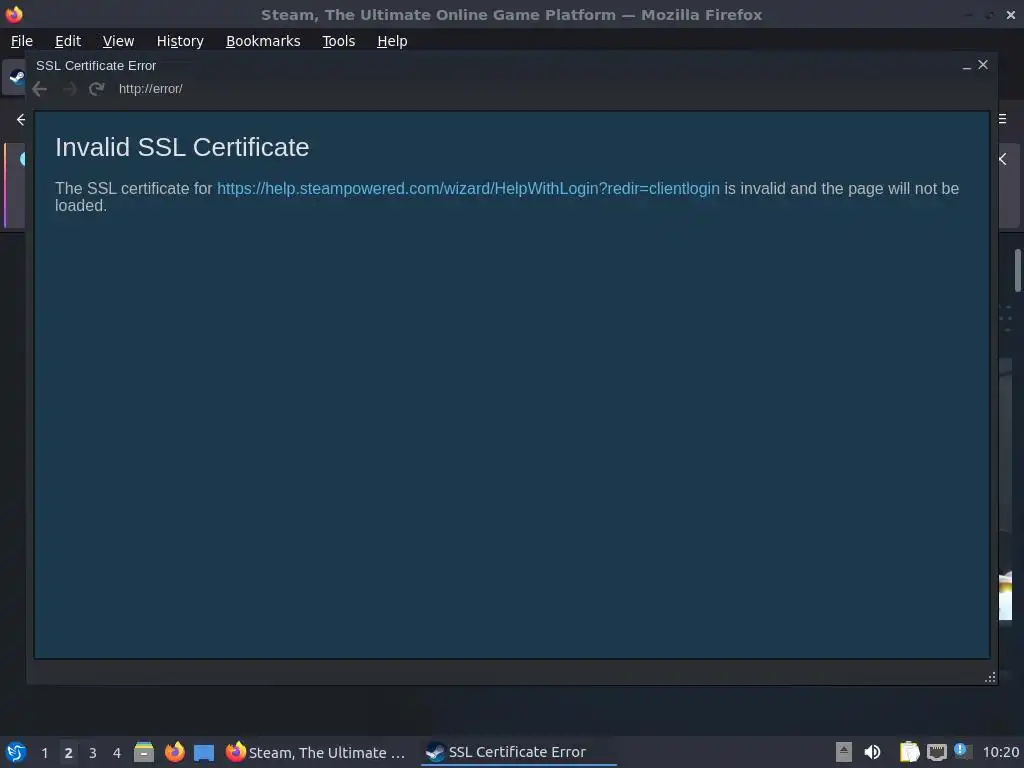The image size is (1024, 768).
Task: Click the http://error/ address field
Action: click(150, 89)
